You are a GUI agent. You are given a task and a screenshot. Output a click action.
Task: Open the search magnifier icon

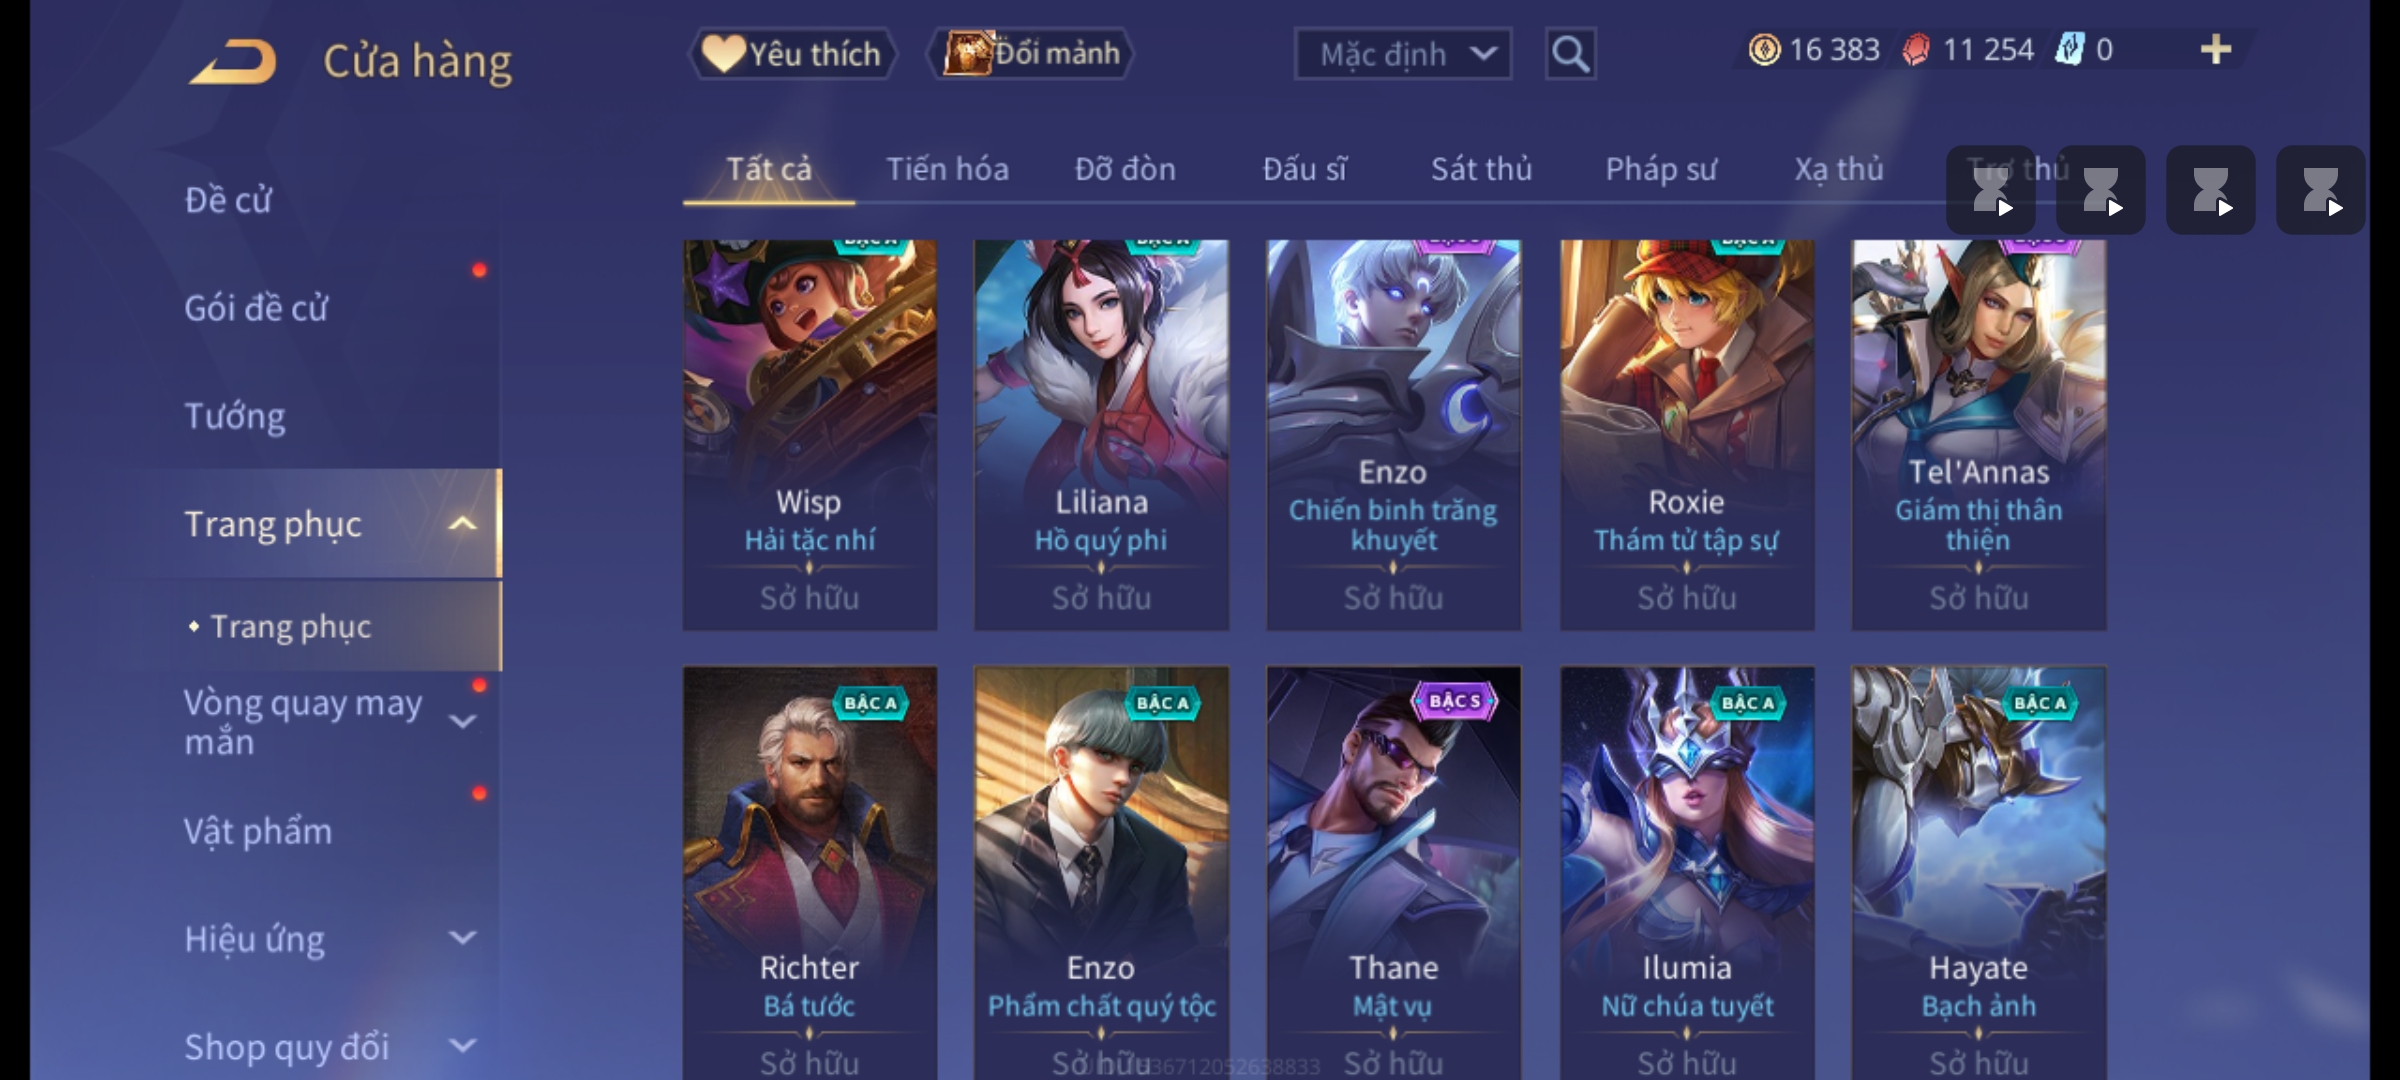1570,54
